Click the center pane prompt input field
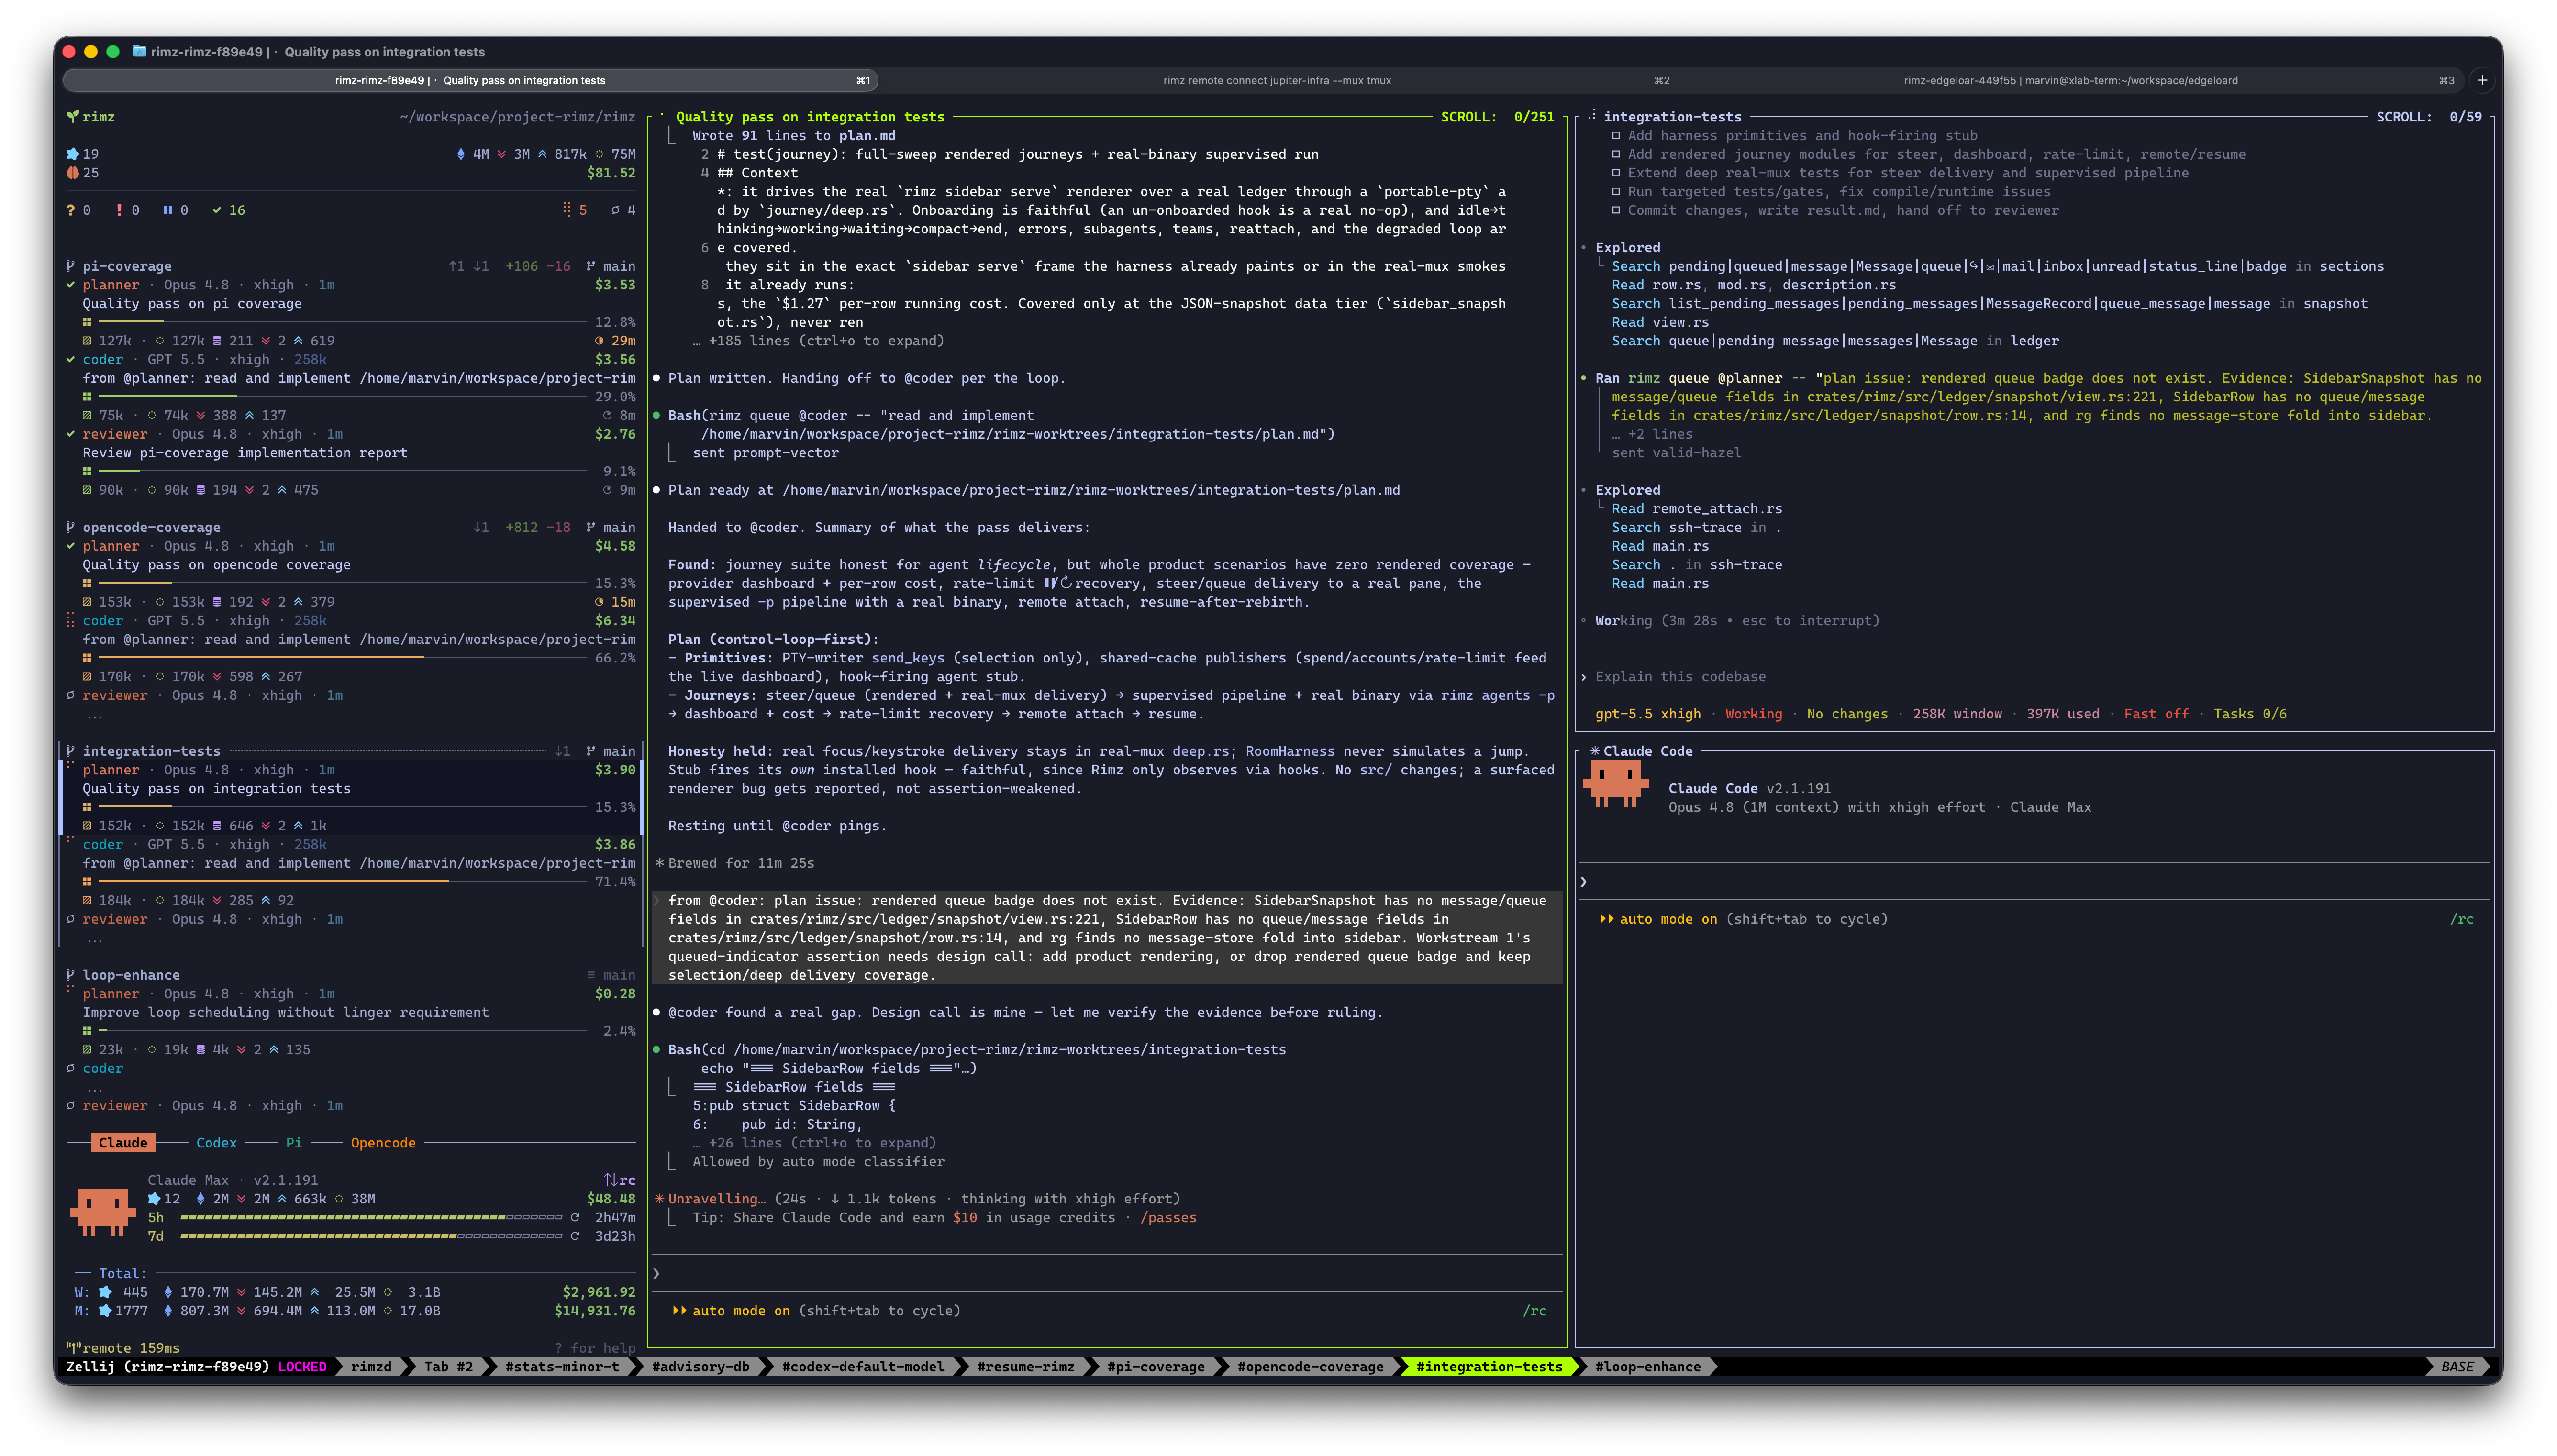Viewport: 2557px width, 1456px height. [1107, 1273]
